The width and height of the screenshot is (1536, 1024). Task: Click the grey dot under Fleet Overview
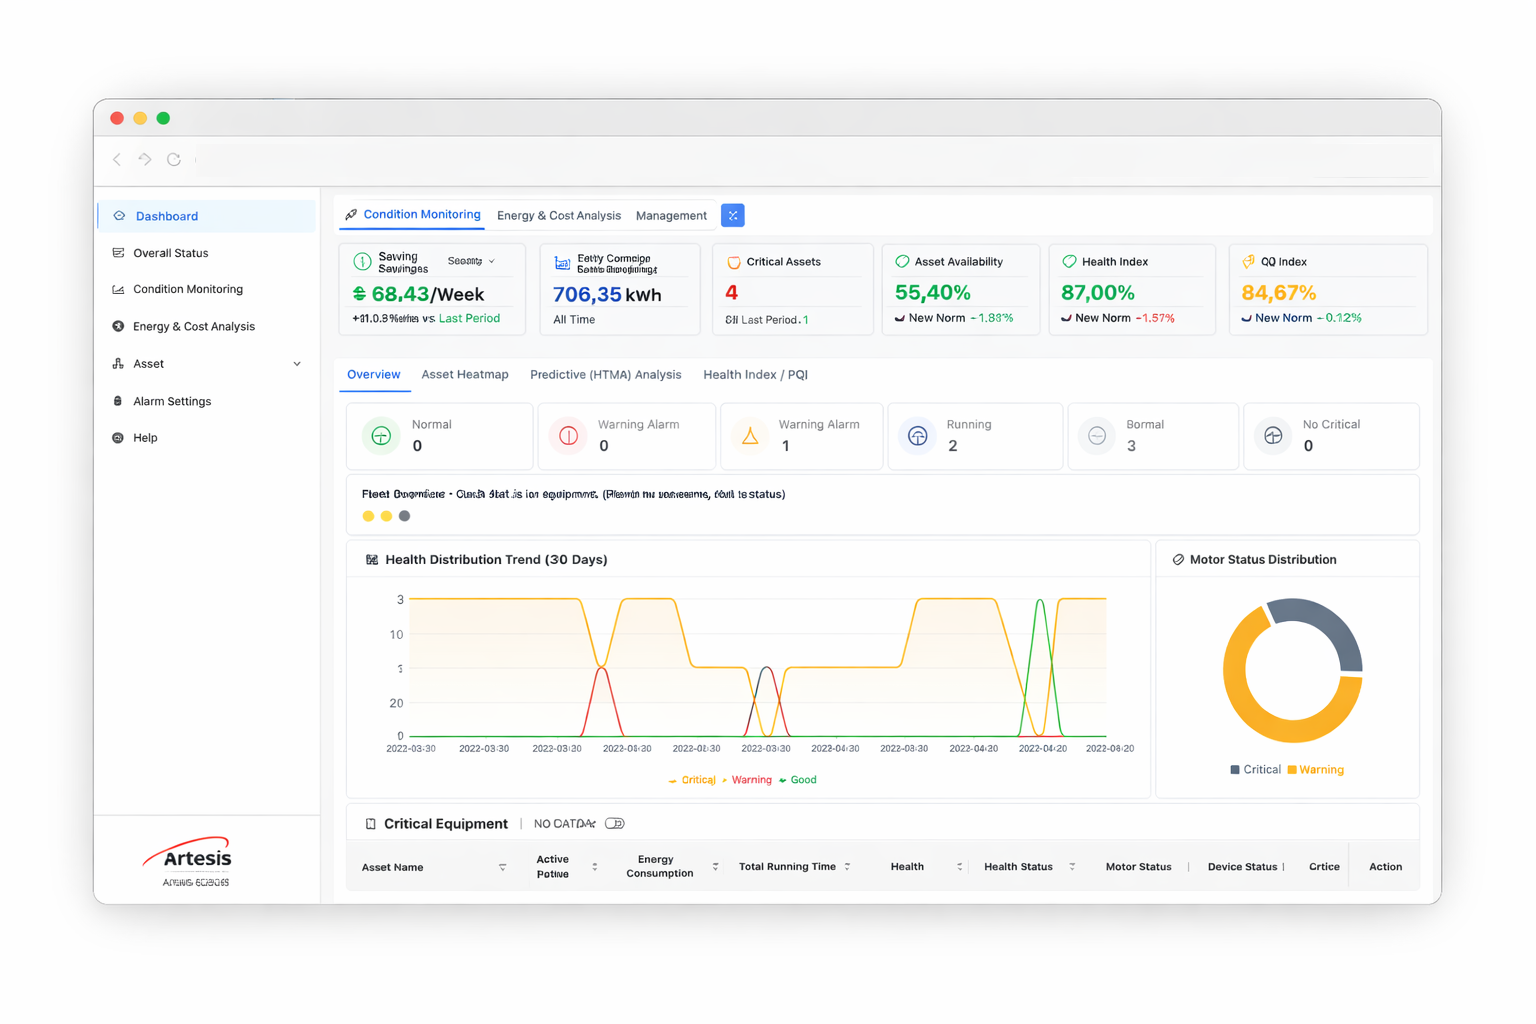click(x=404, y=516)
